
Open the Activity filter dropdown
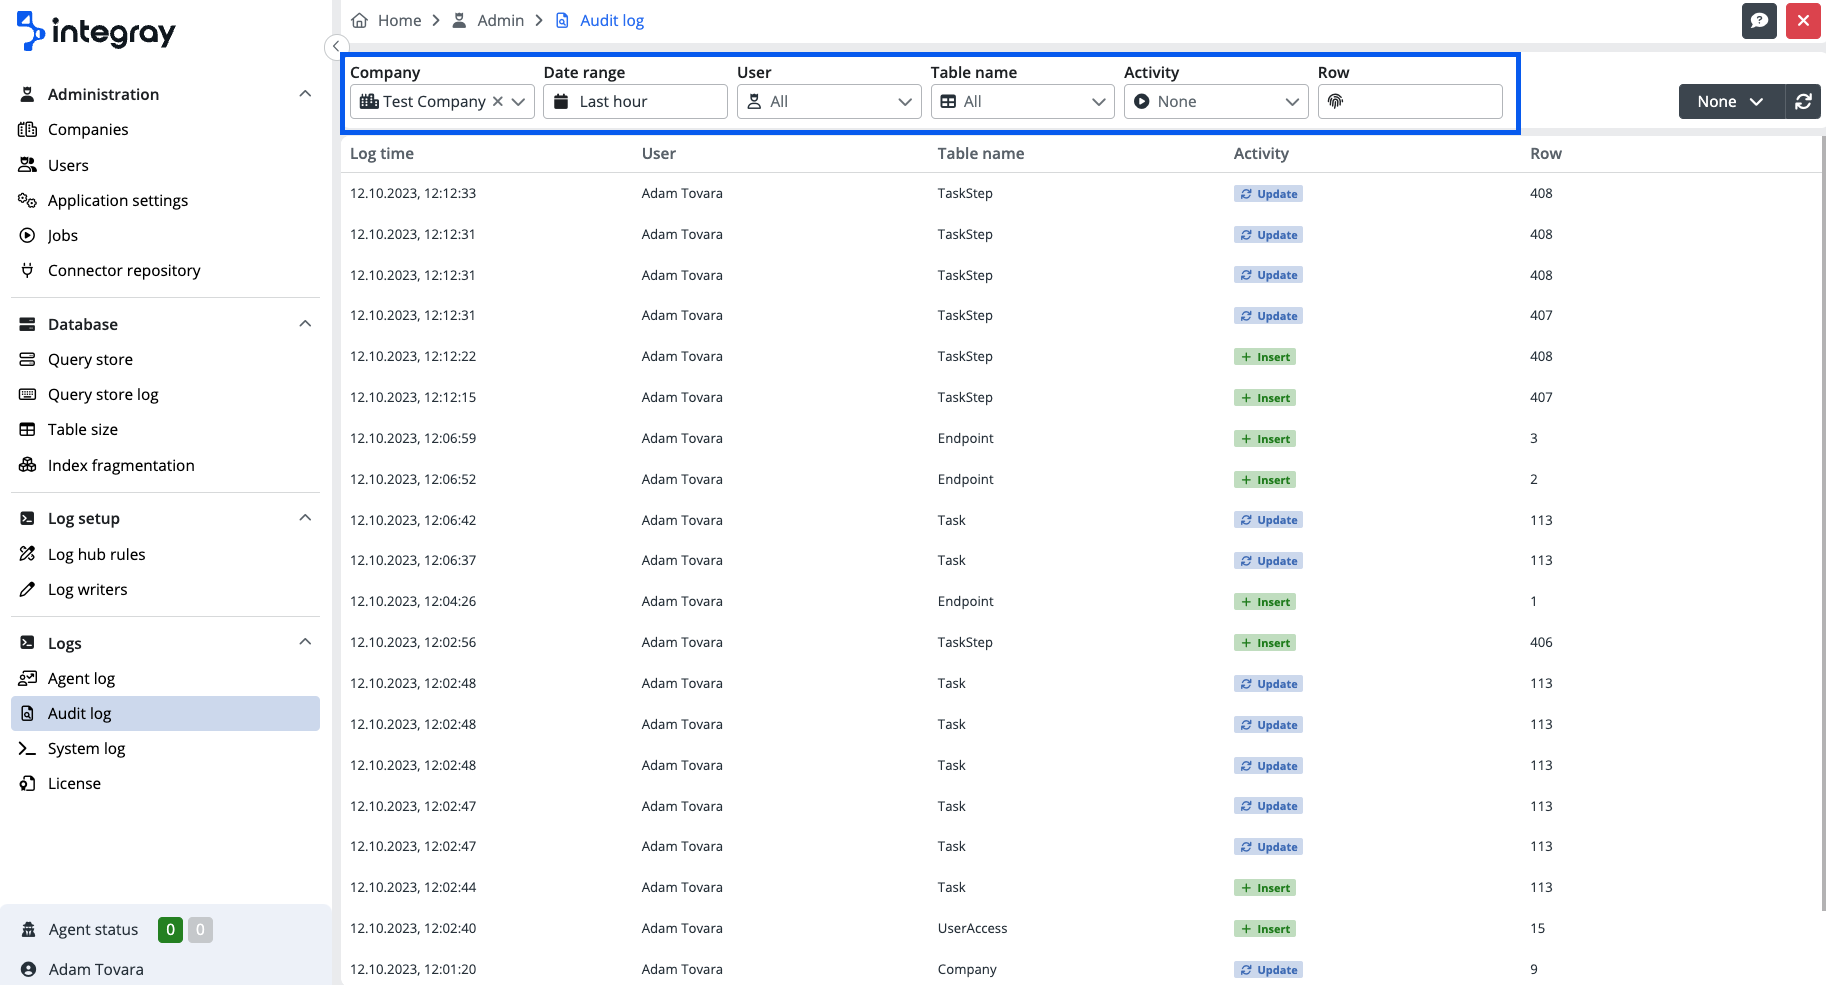(1215, 102)
